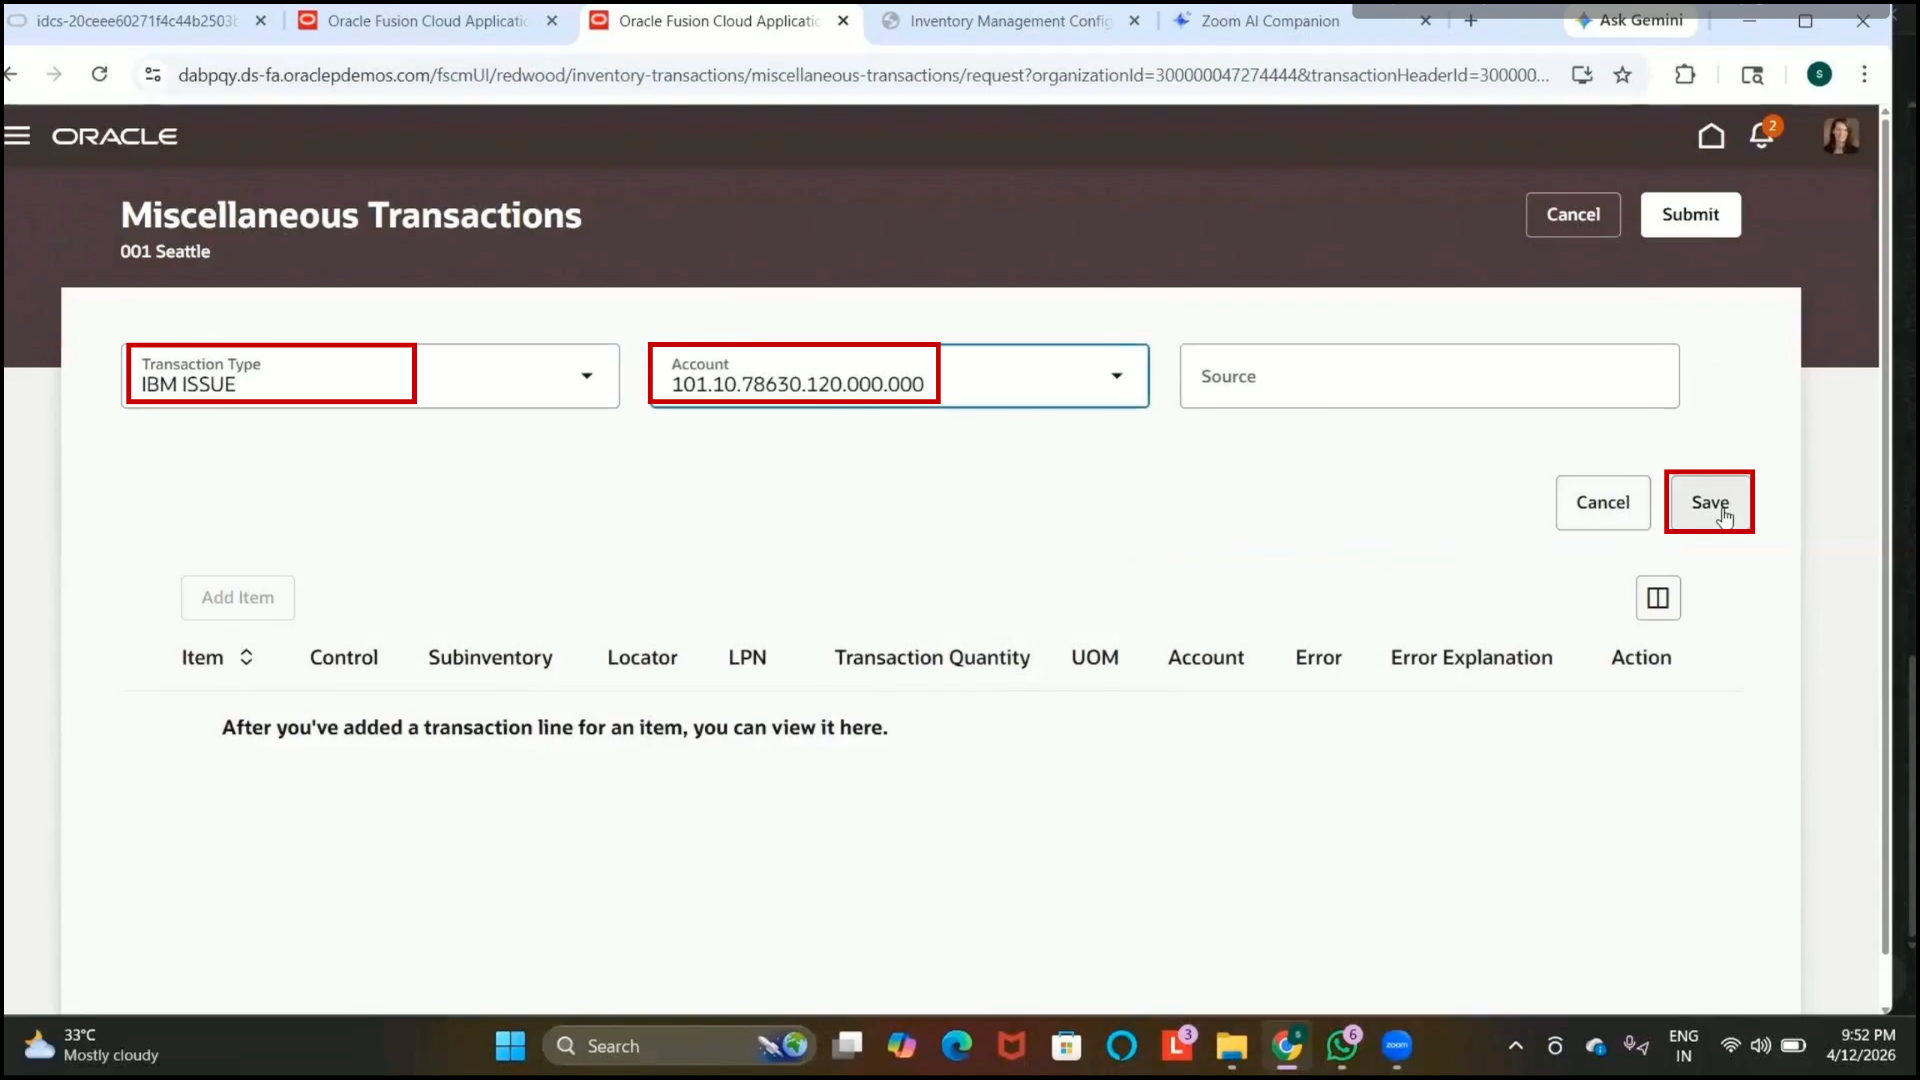
Task: Sort table by Item column arrows
Action: click(246, 657)
